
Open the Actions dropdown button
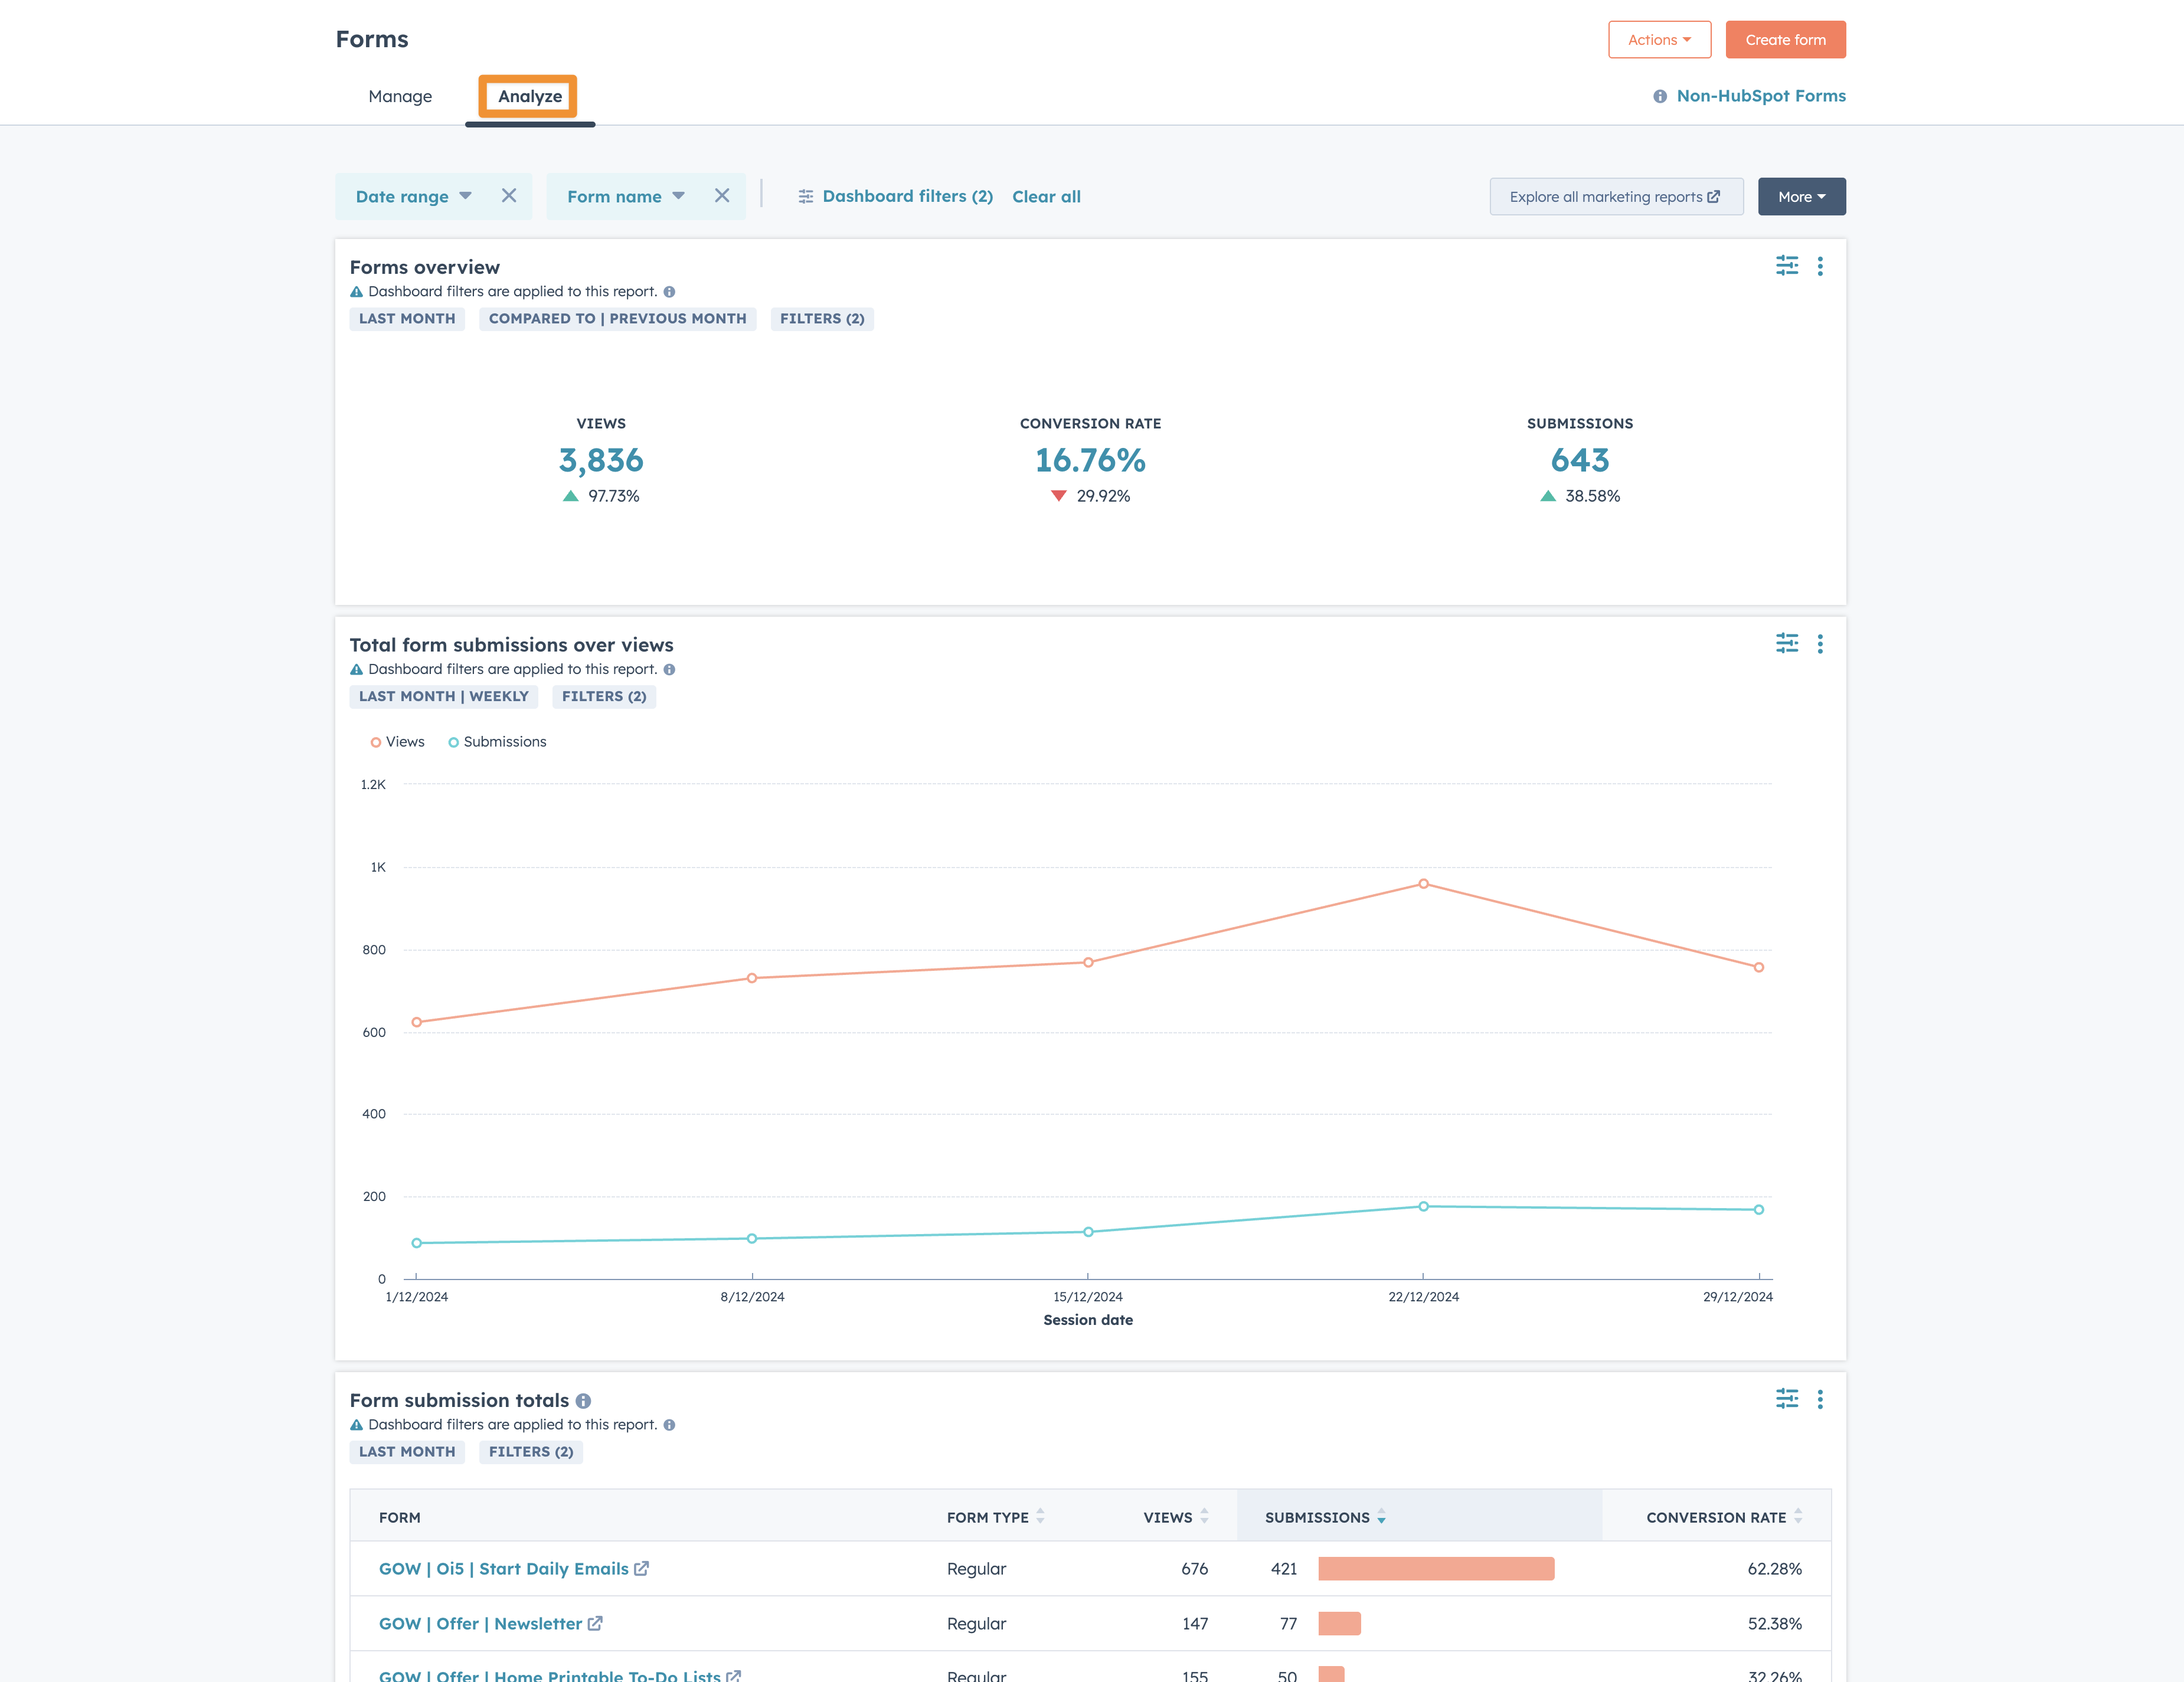pos(1659,40)
